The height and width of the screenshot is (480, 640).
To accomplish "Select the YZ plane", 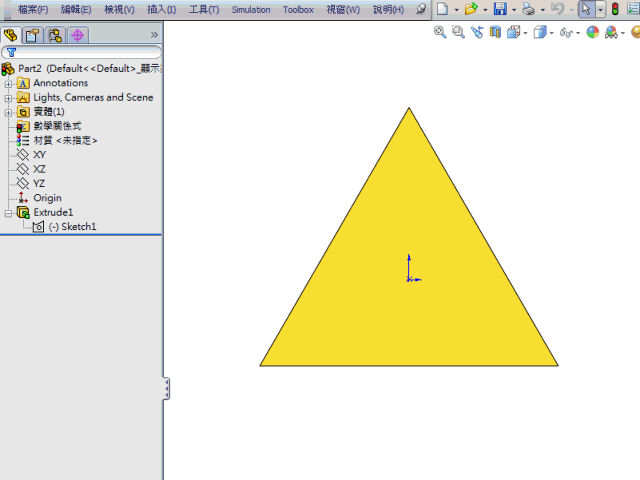I will (31, 184).
